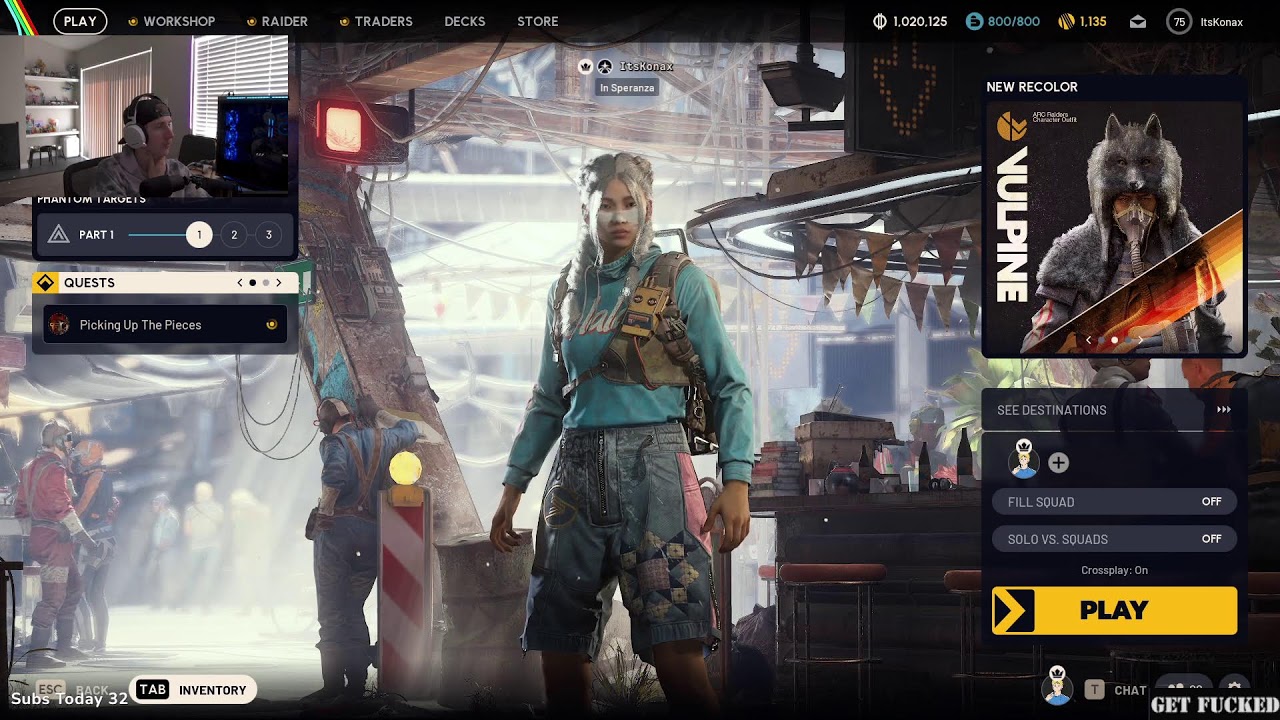1280x720 pixels.
Task: Click the squad leader avatar under See Destinations
Action: 1023,459
